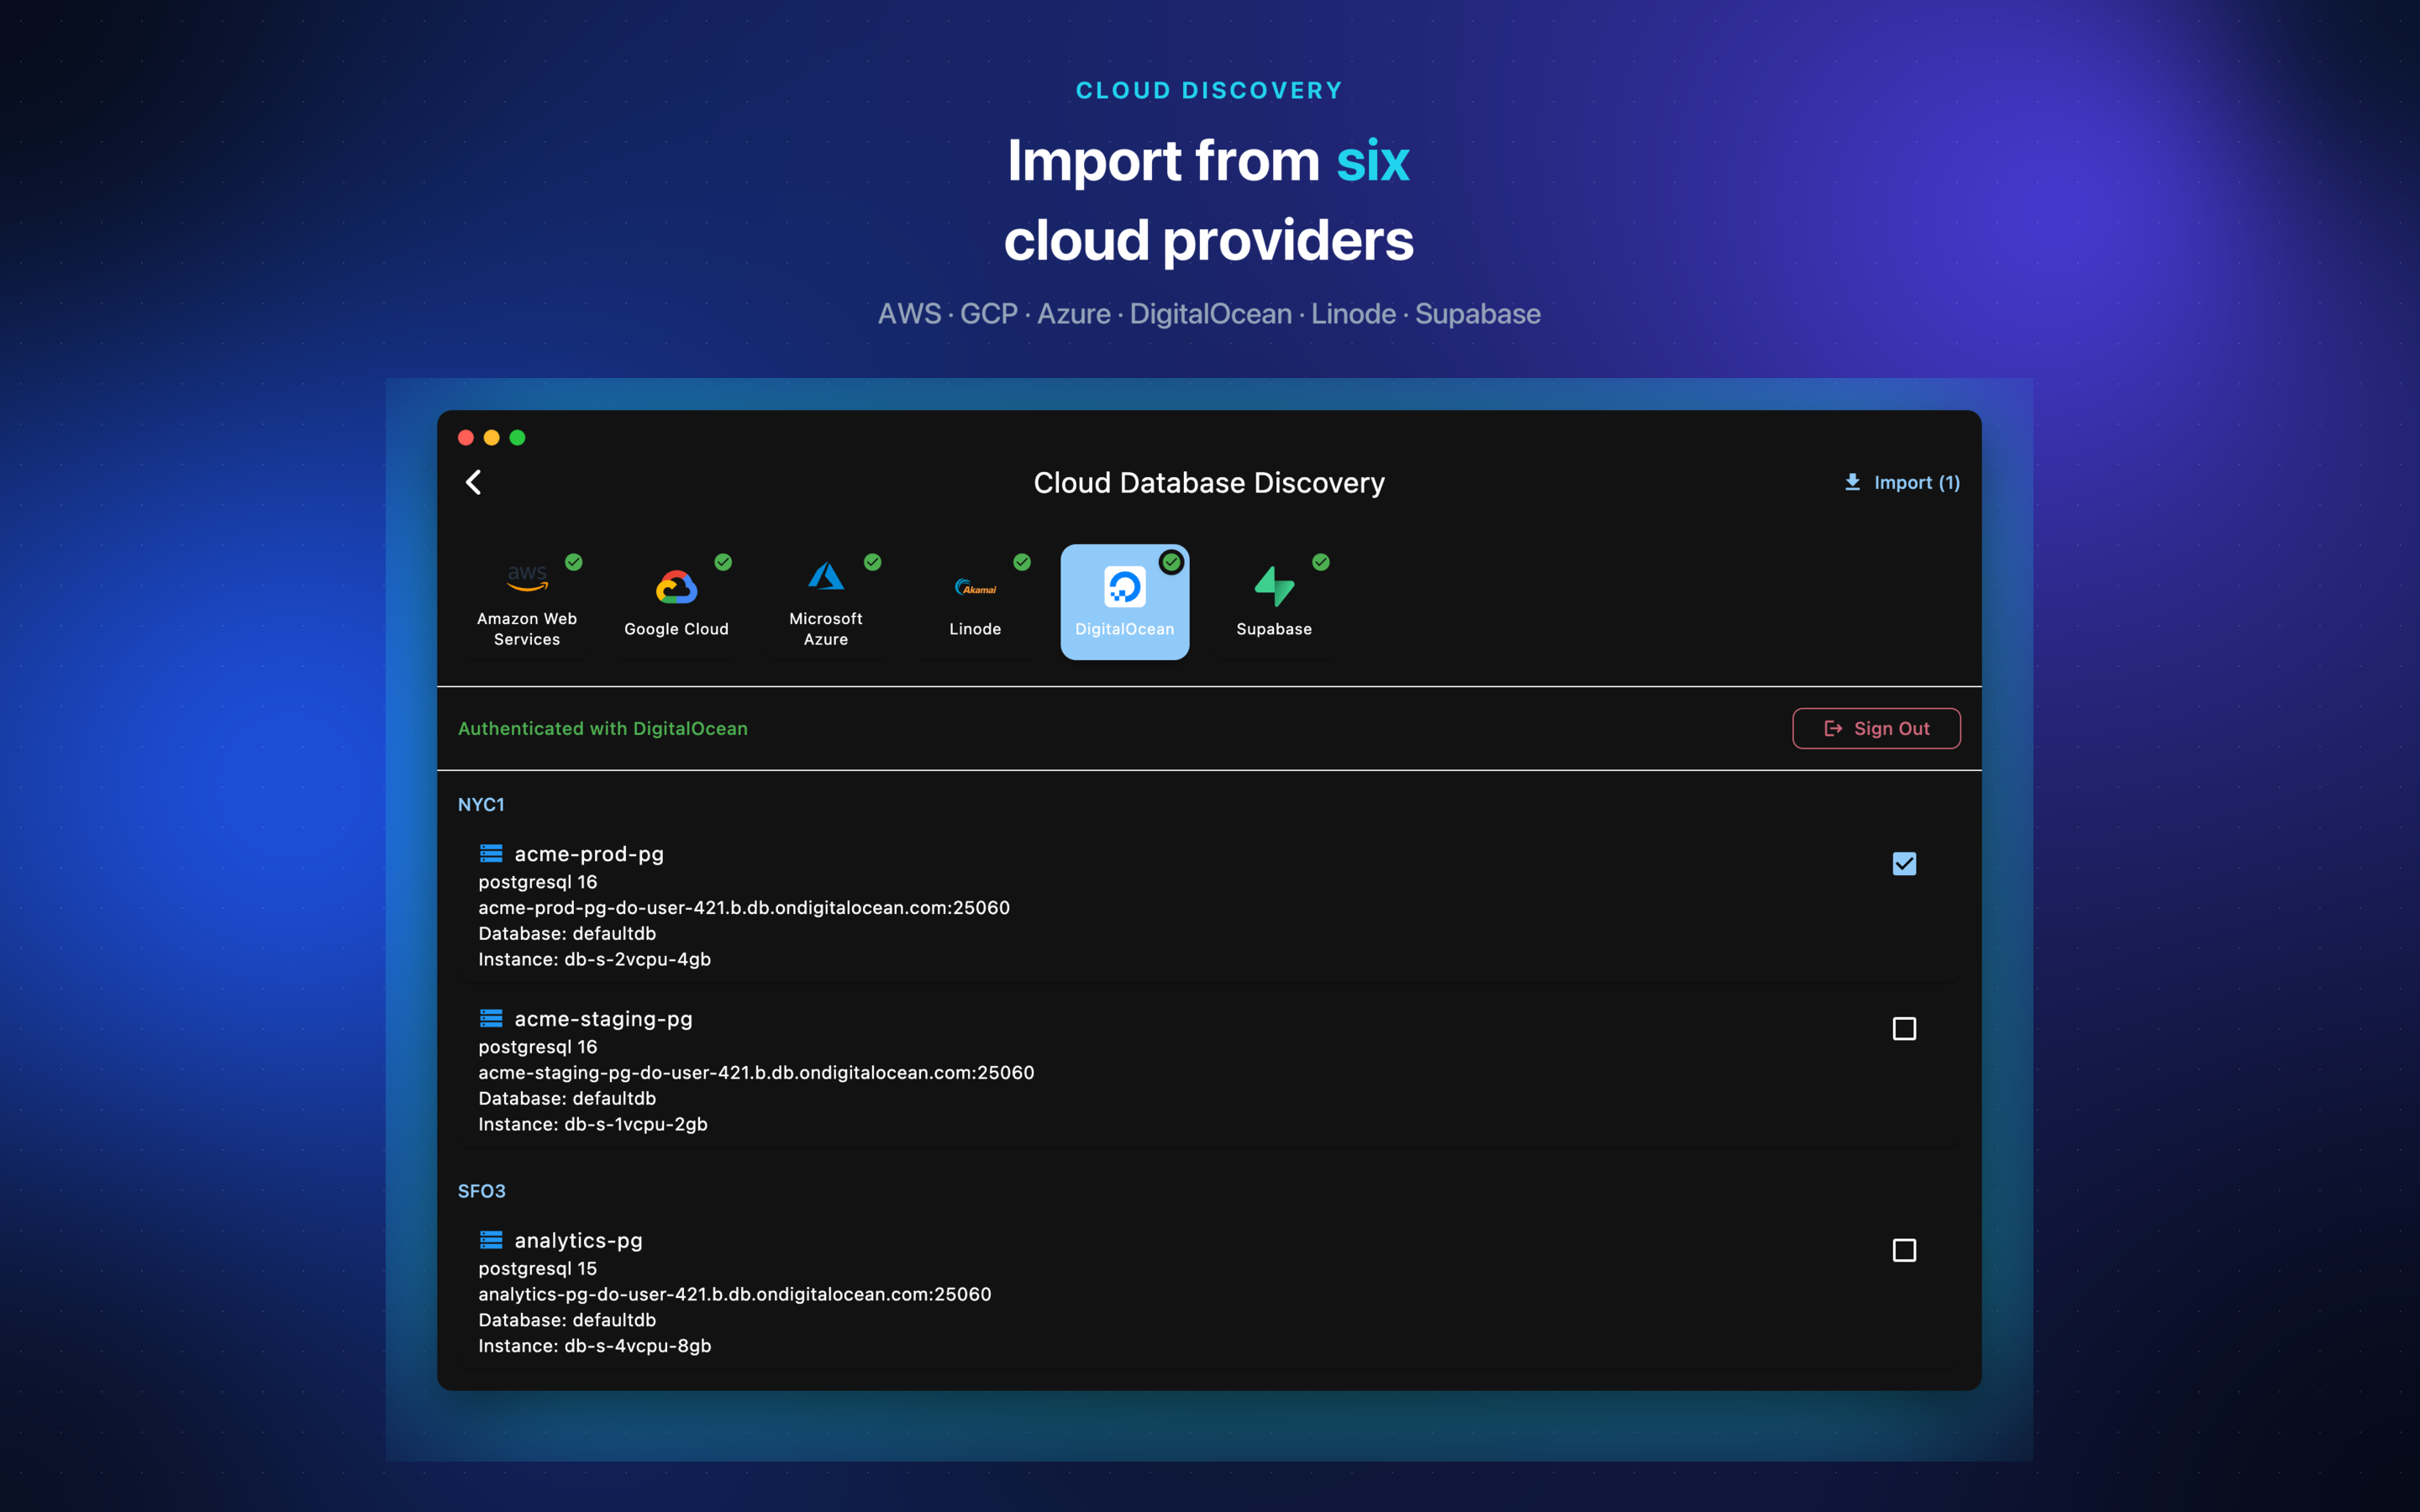Click the green check badge on DigitalOcean

point(1171,562)
